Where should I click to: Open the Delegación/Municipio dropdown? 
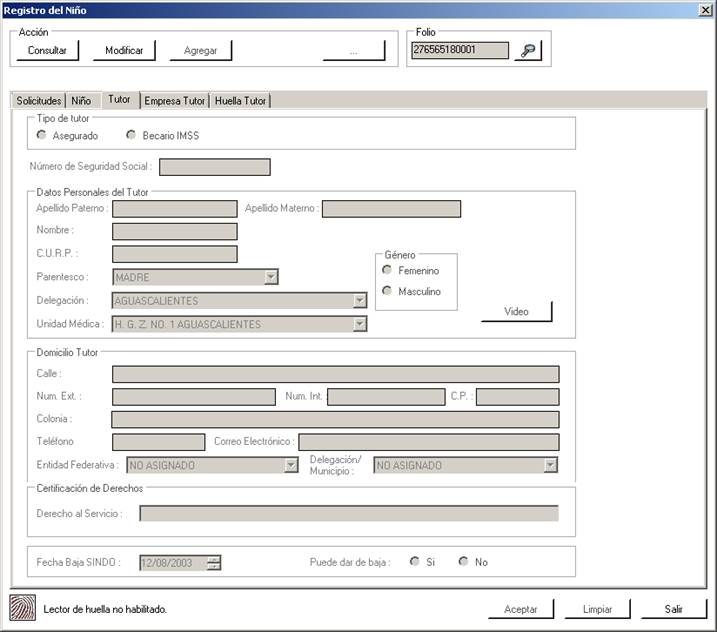point(551,465)
